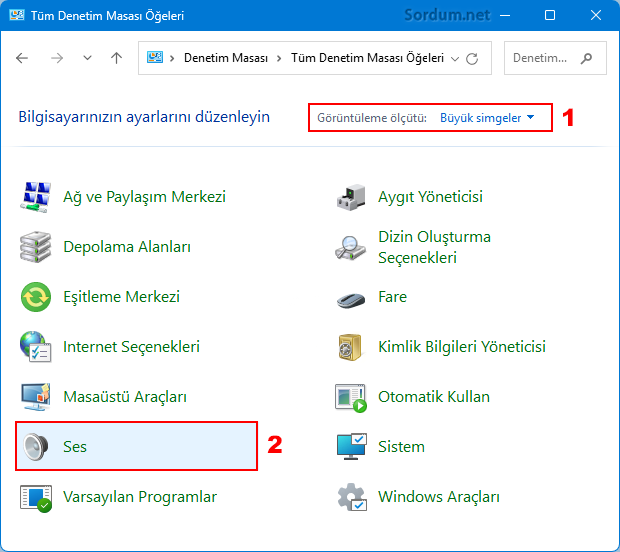
Task: Open the Internet Seçenekleri link
Action: coord(131,347)
